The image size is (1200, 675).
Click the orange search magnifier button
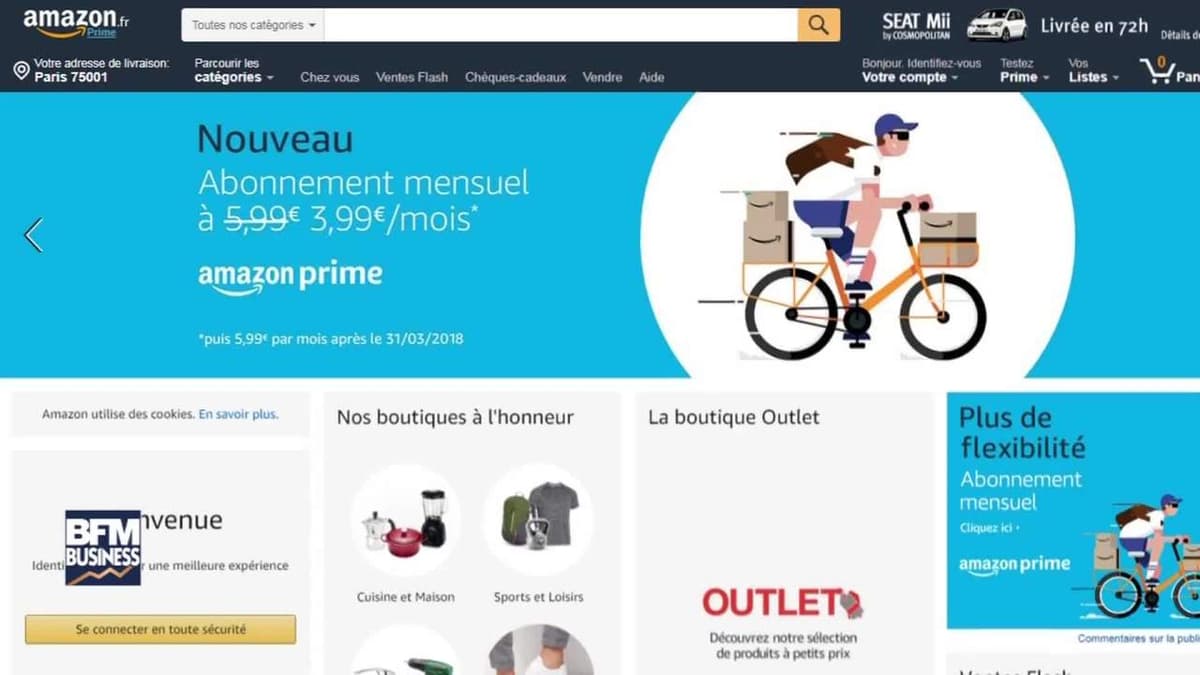(818, 25)
